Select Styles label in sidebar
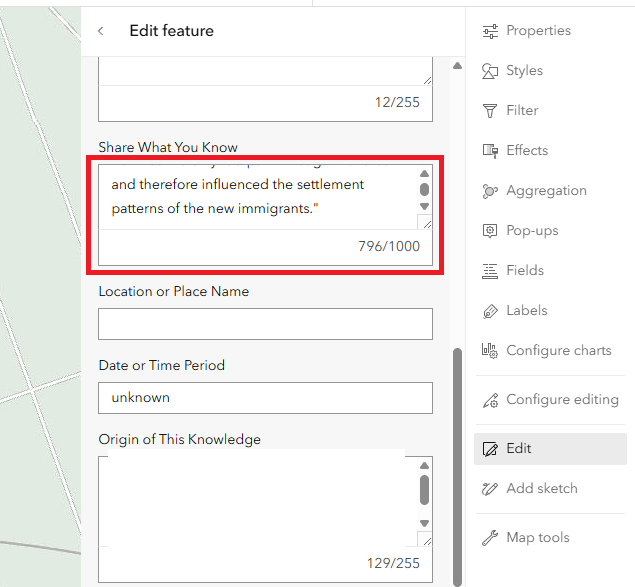 [x=524, y=71]
